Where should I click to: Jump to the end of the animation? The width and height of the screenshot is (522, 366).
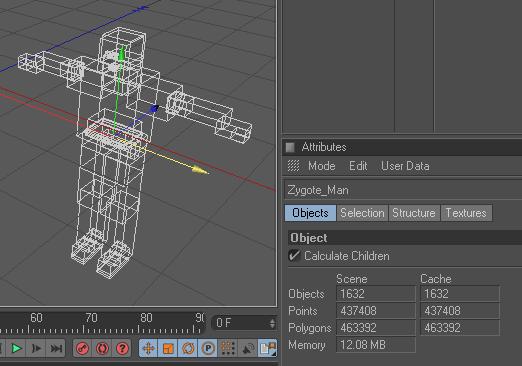coord(56,348)
